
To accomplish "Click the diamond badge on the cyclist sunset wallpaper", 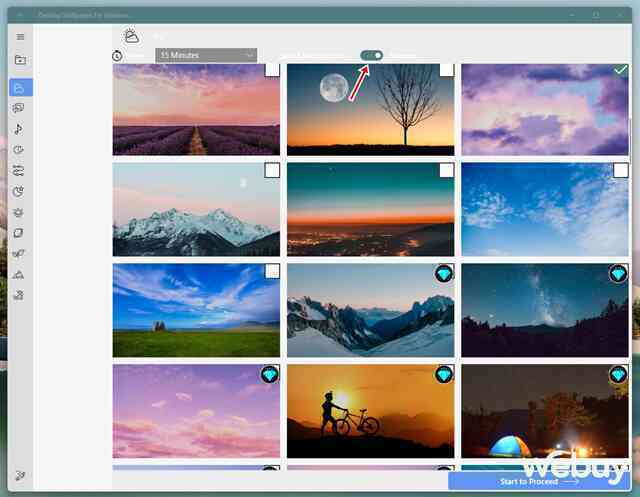I will click(444, 374).
